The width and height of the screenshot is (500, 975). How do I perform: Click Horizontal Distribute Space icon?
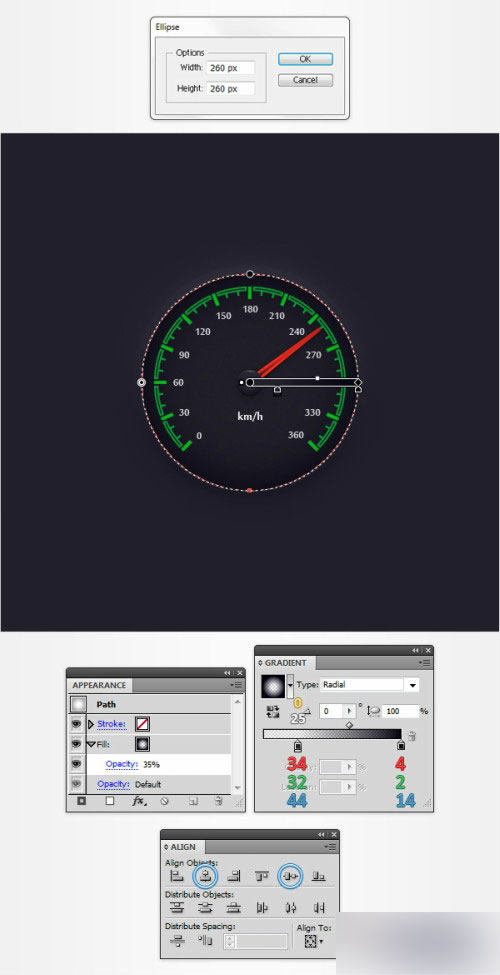click(x=205, y=941)
